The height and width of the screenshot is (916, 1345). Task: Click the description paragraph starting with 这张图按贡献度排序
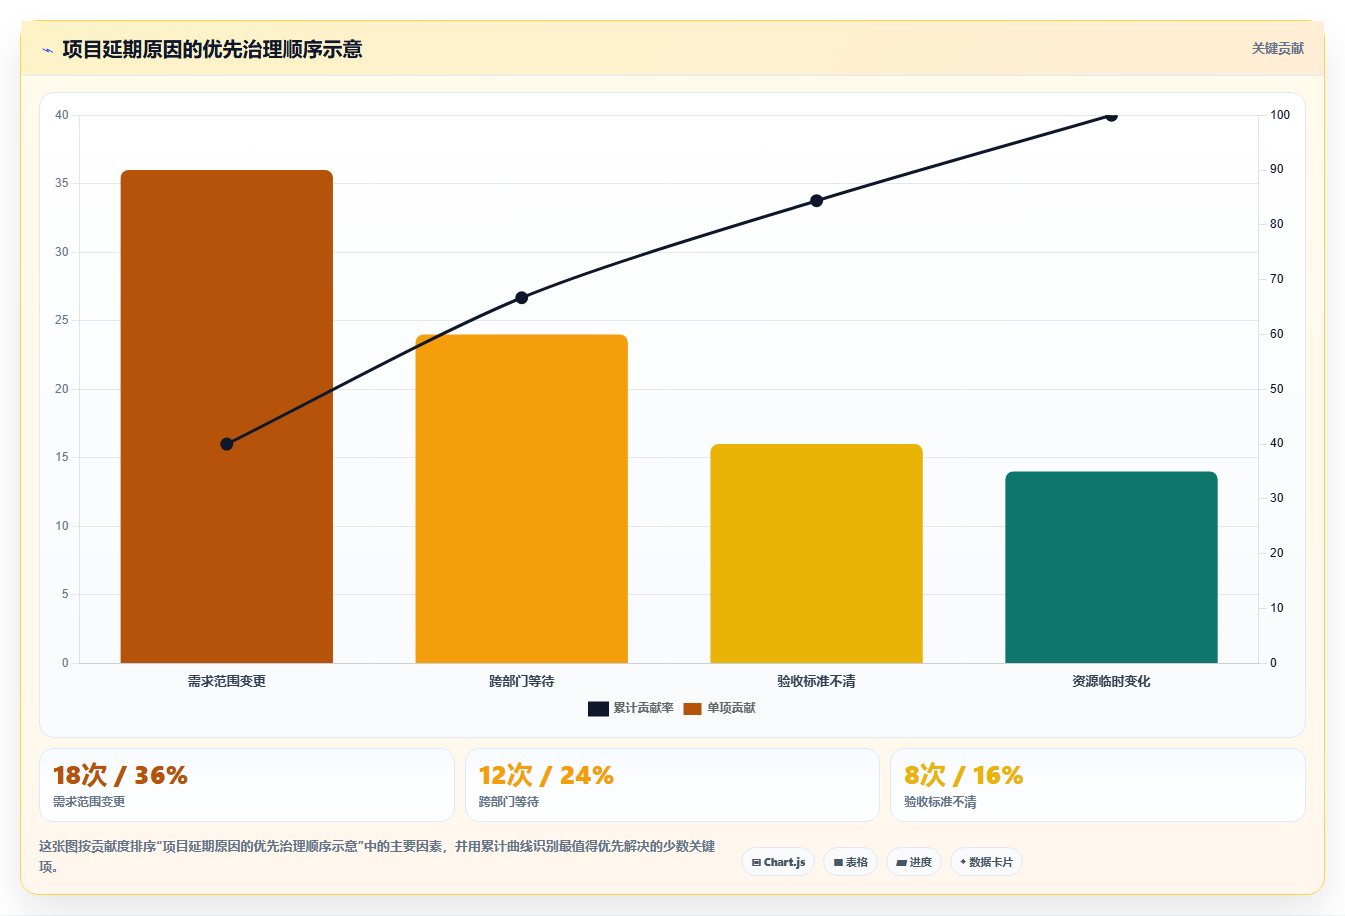coord(378,856)
